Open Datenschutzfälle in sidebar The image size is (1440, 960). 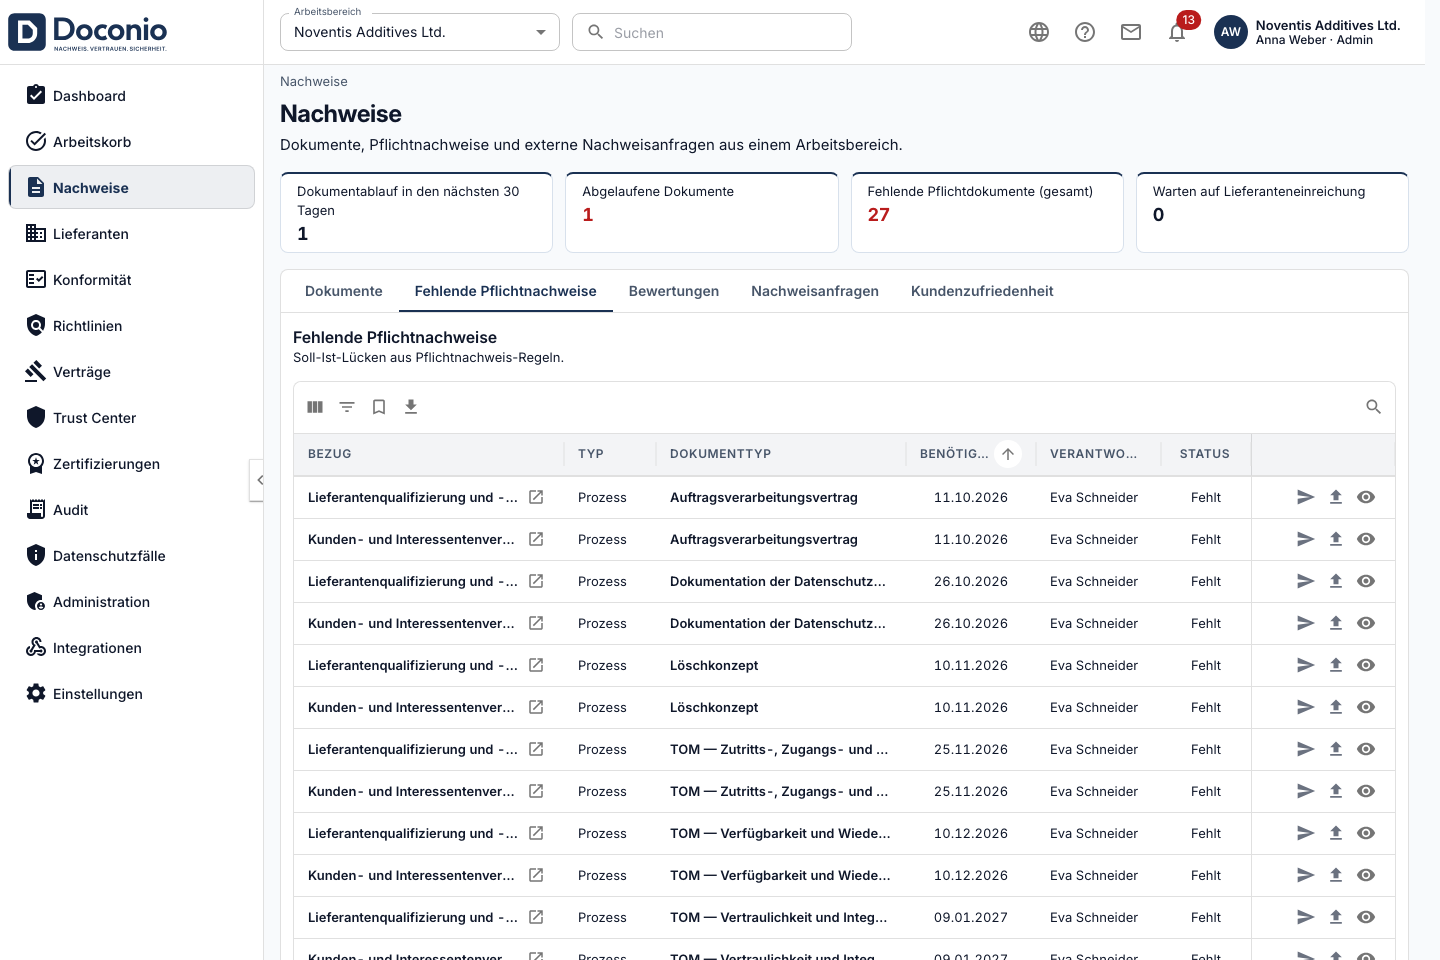(x=132, y=556)
